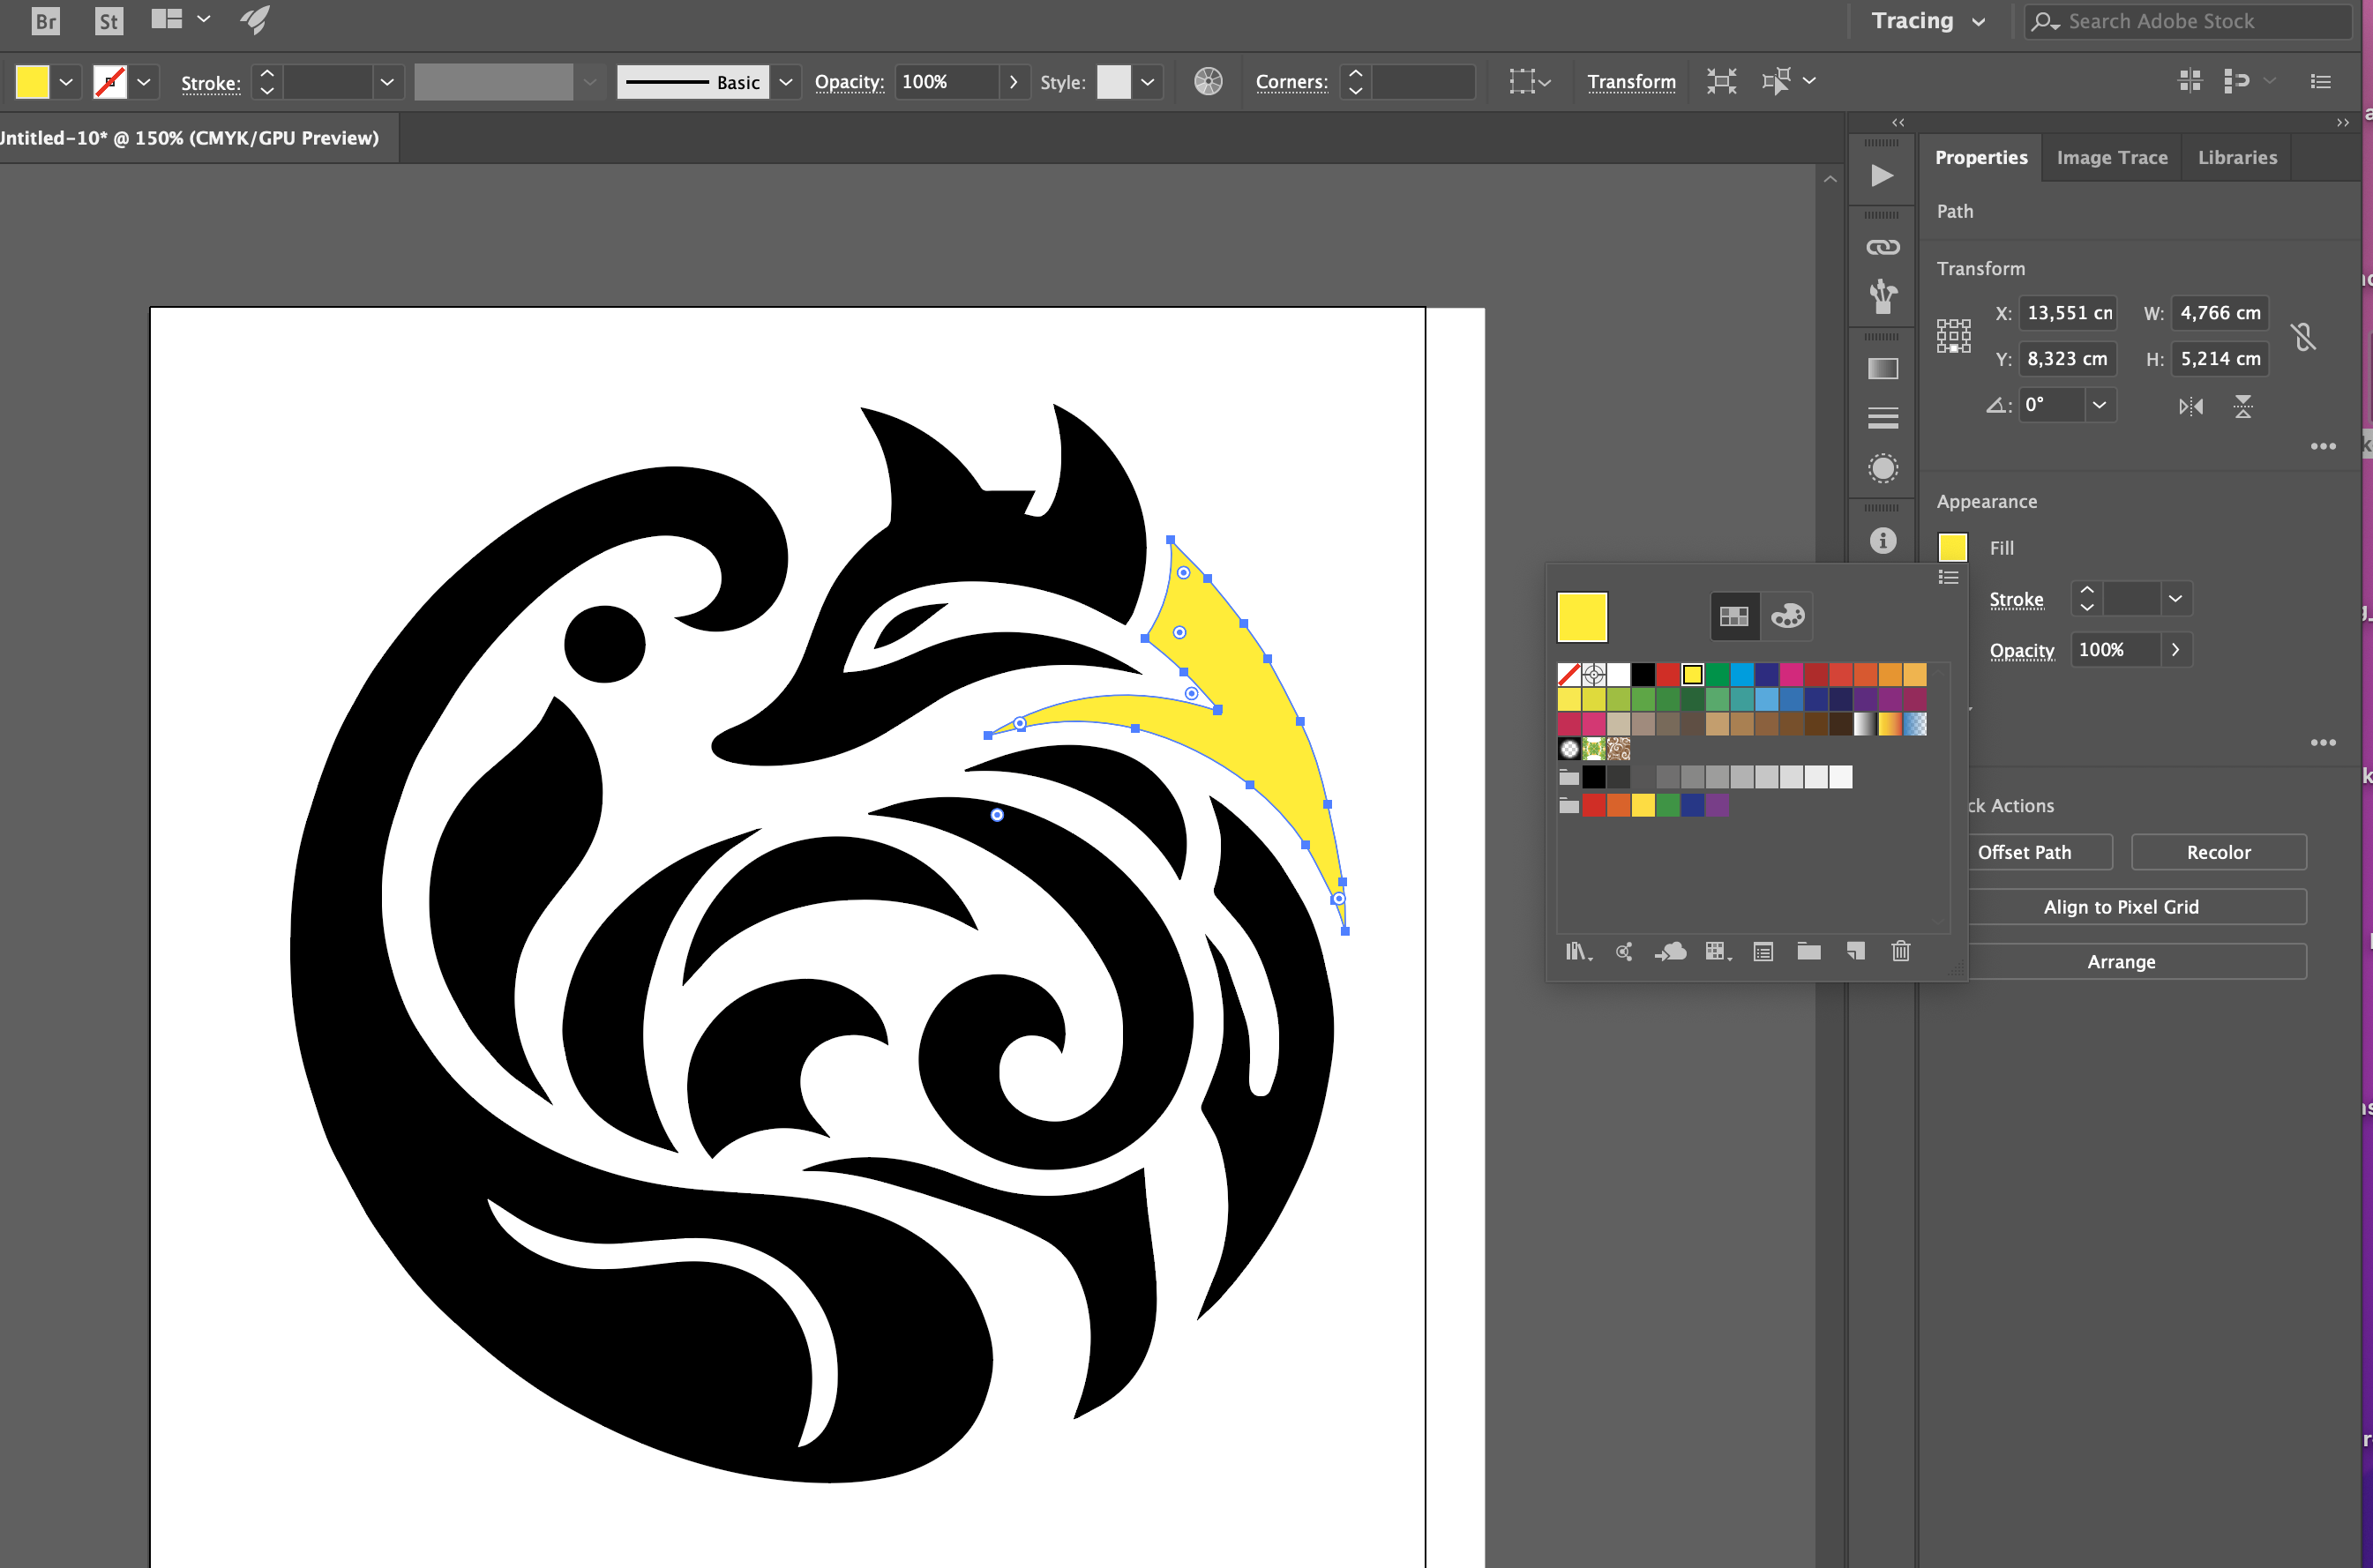The width and height of the screenshot is (2373, 1568).
Task: Click the Actions play panel icon
Action: coord(1882,175)
